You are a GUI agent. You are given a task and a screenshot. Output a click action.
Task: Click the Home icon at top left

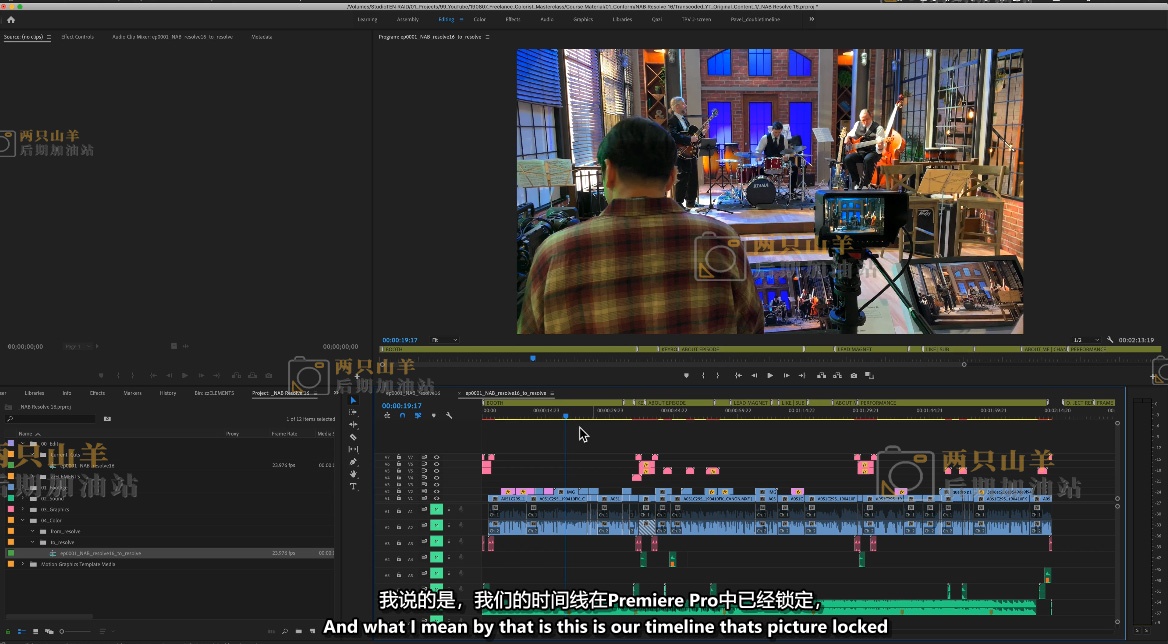pos(11,19)
